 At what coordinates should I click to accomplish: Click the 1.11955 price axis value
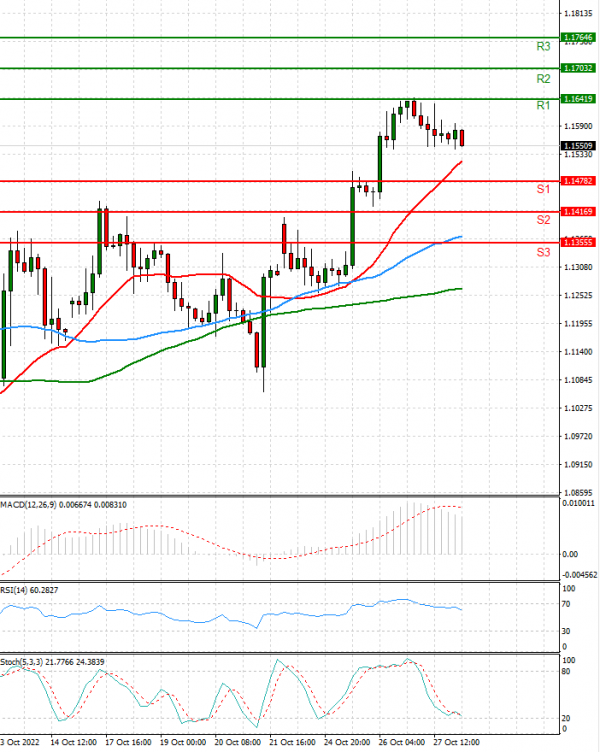[x=578, y=324]
